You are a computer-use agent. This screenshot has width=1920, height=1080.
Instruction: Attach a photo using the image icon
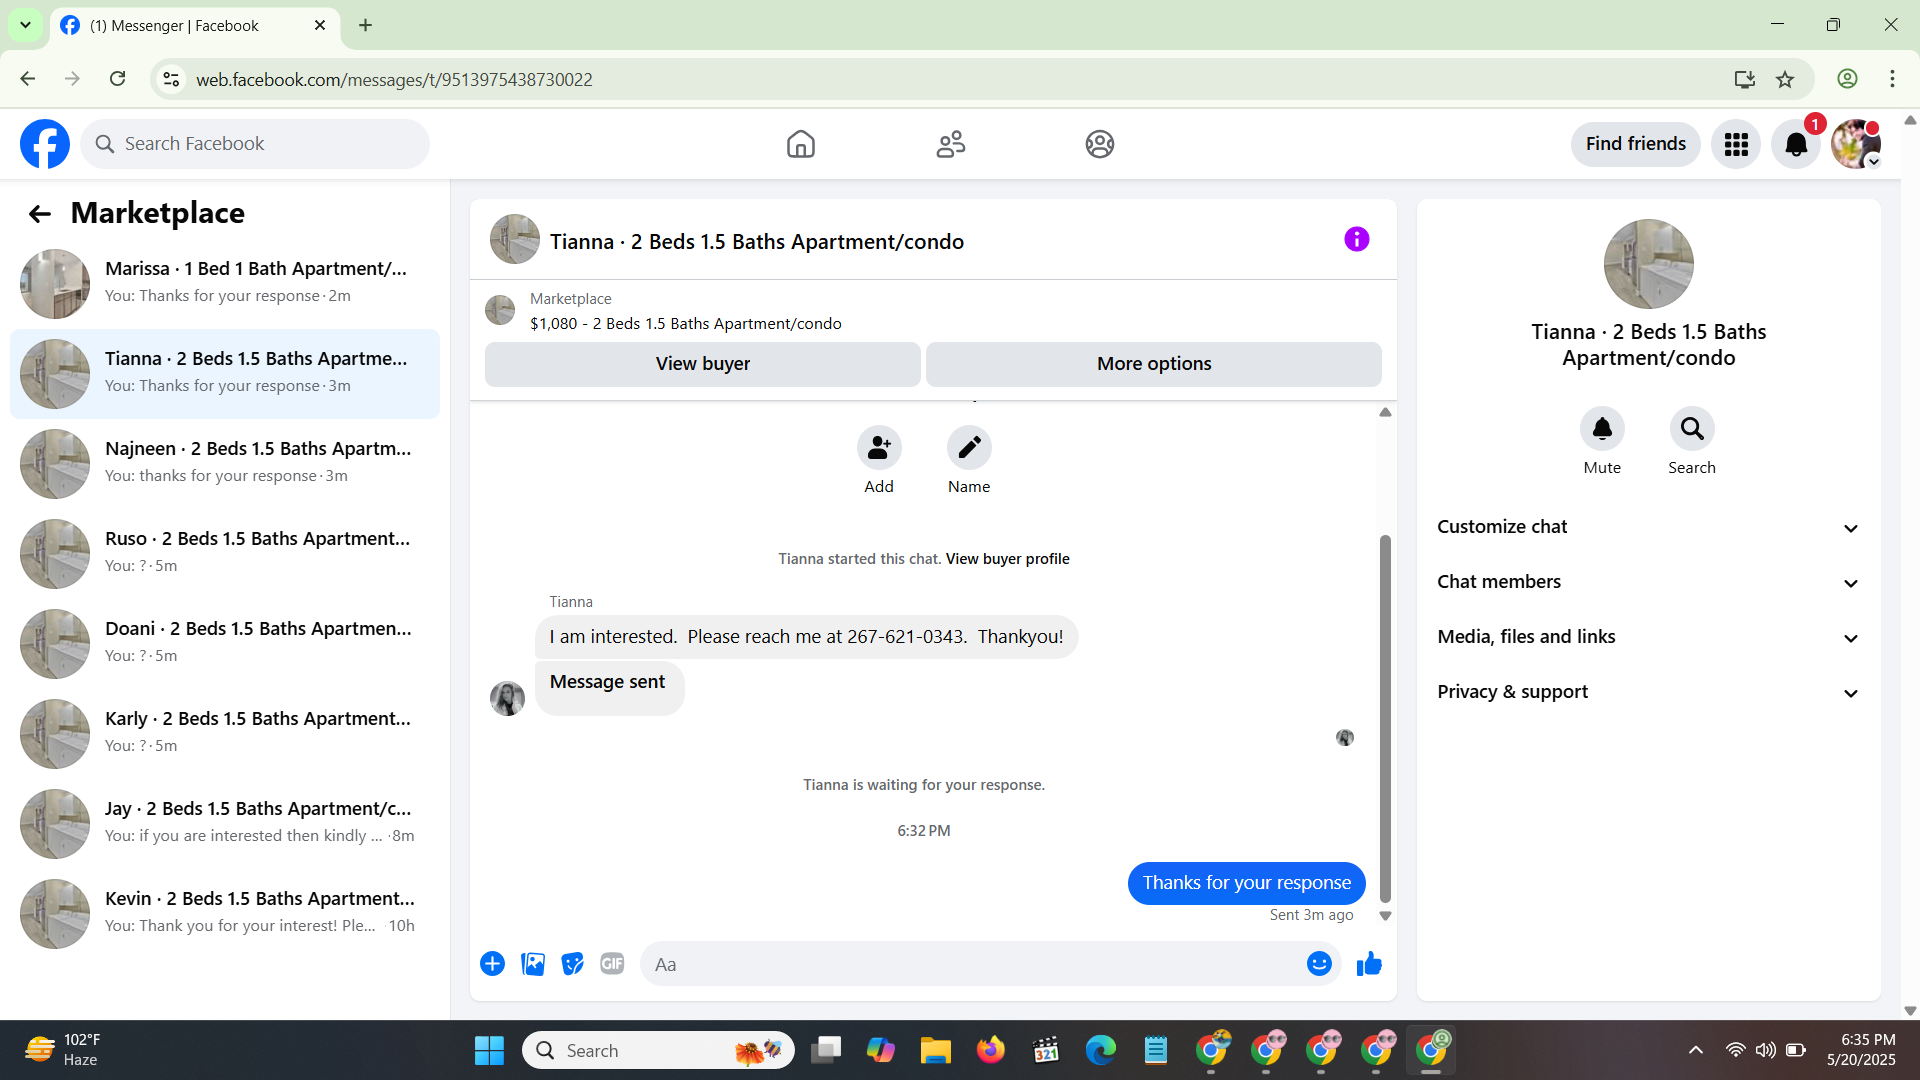tap(533, 964)
